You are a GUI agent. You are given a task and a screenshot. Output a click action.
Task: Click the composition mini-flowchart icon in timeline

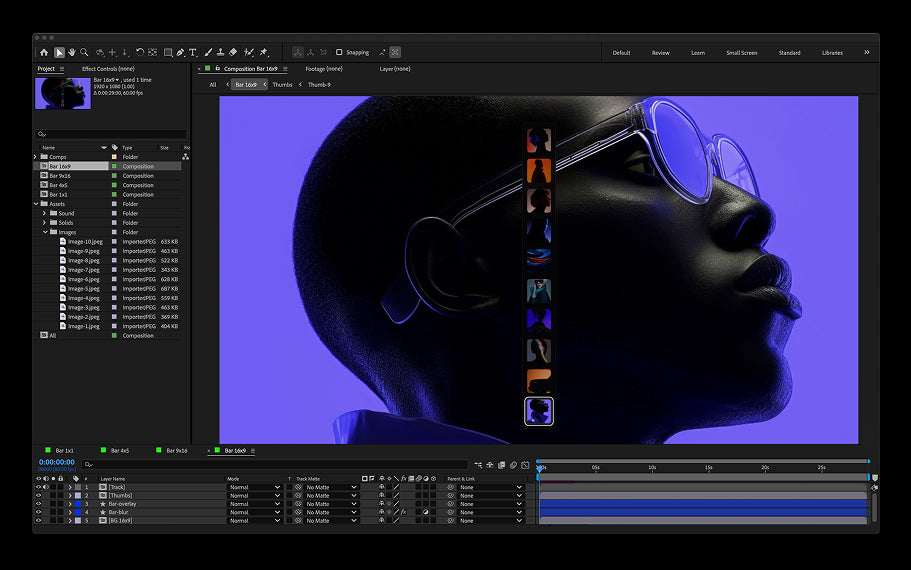478,465
